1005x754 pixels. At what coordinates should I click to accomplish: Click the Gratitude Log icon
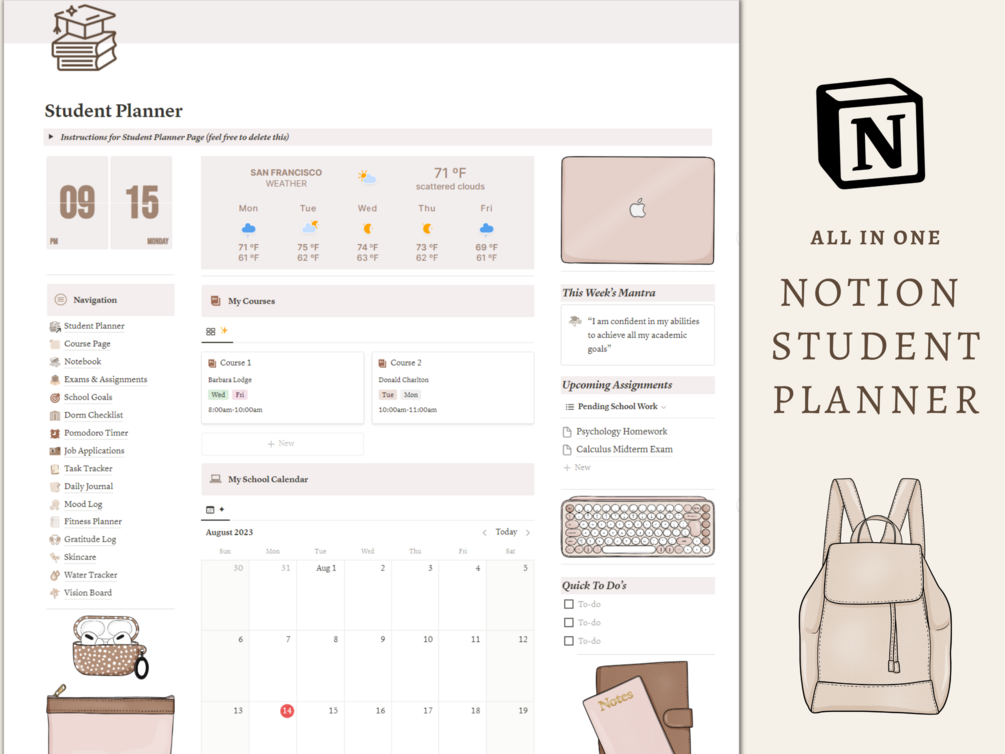(55, 540)
